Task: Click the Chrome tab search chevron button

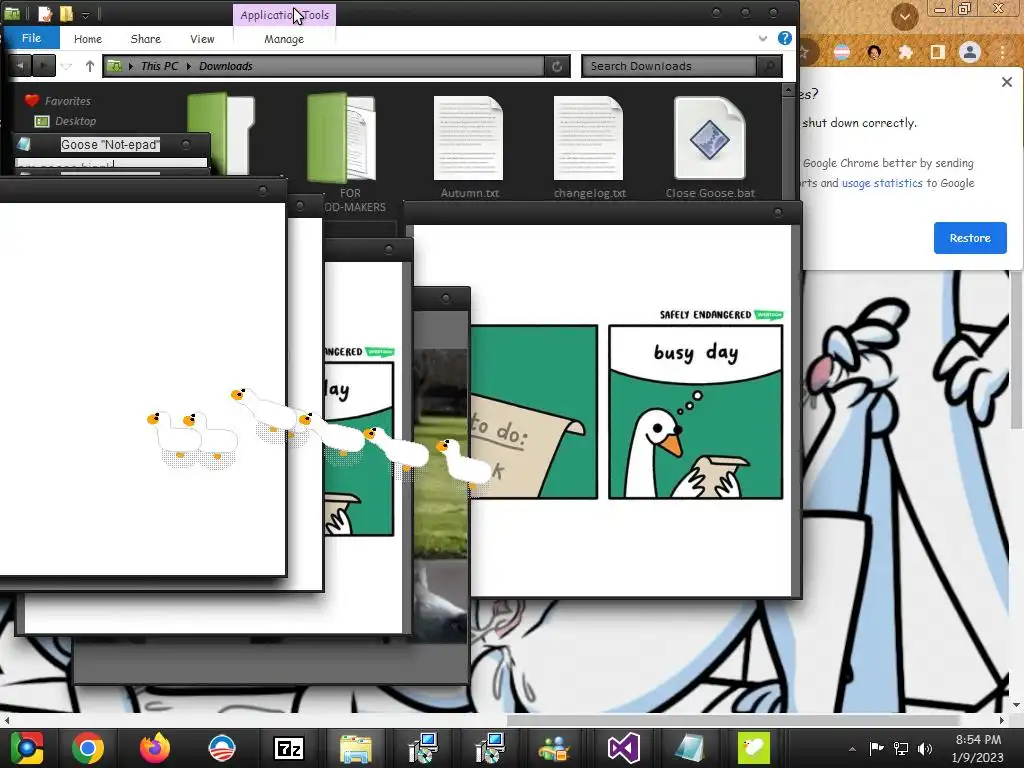Action: point(904,16)
